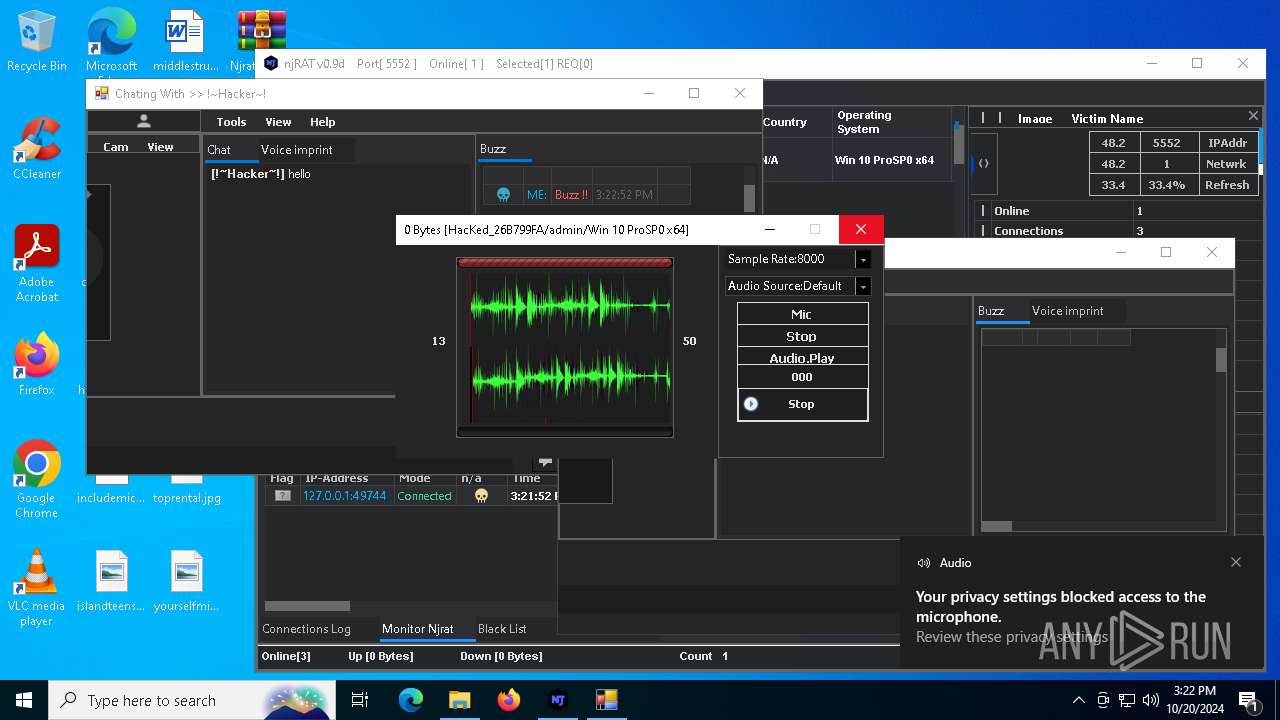1280x720 pixels.
Task: Switch to the Black List tab
Action: pyautogui.click(x=502, y=629)
